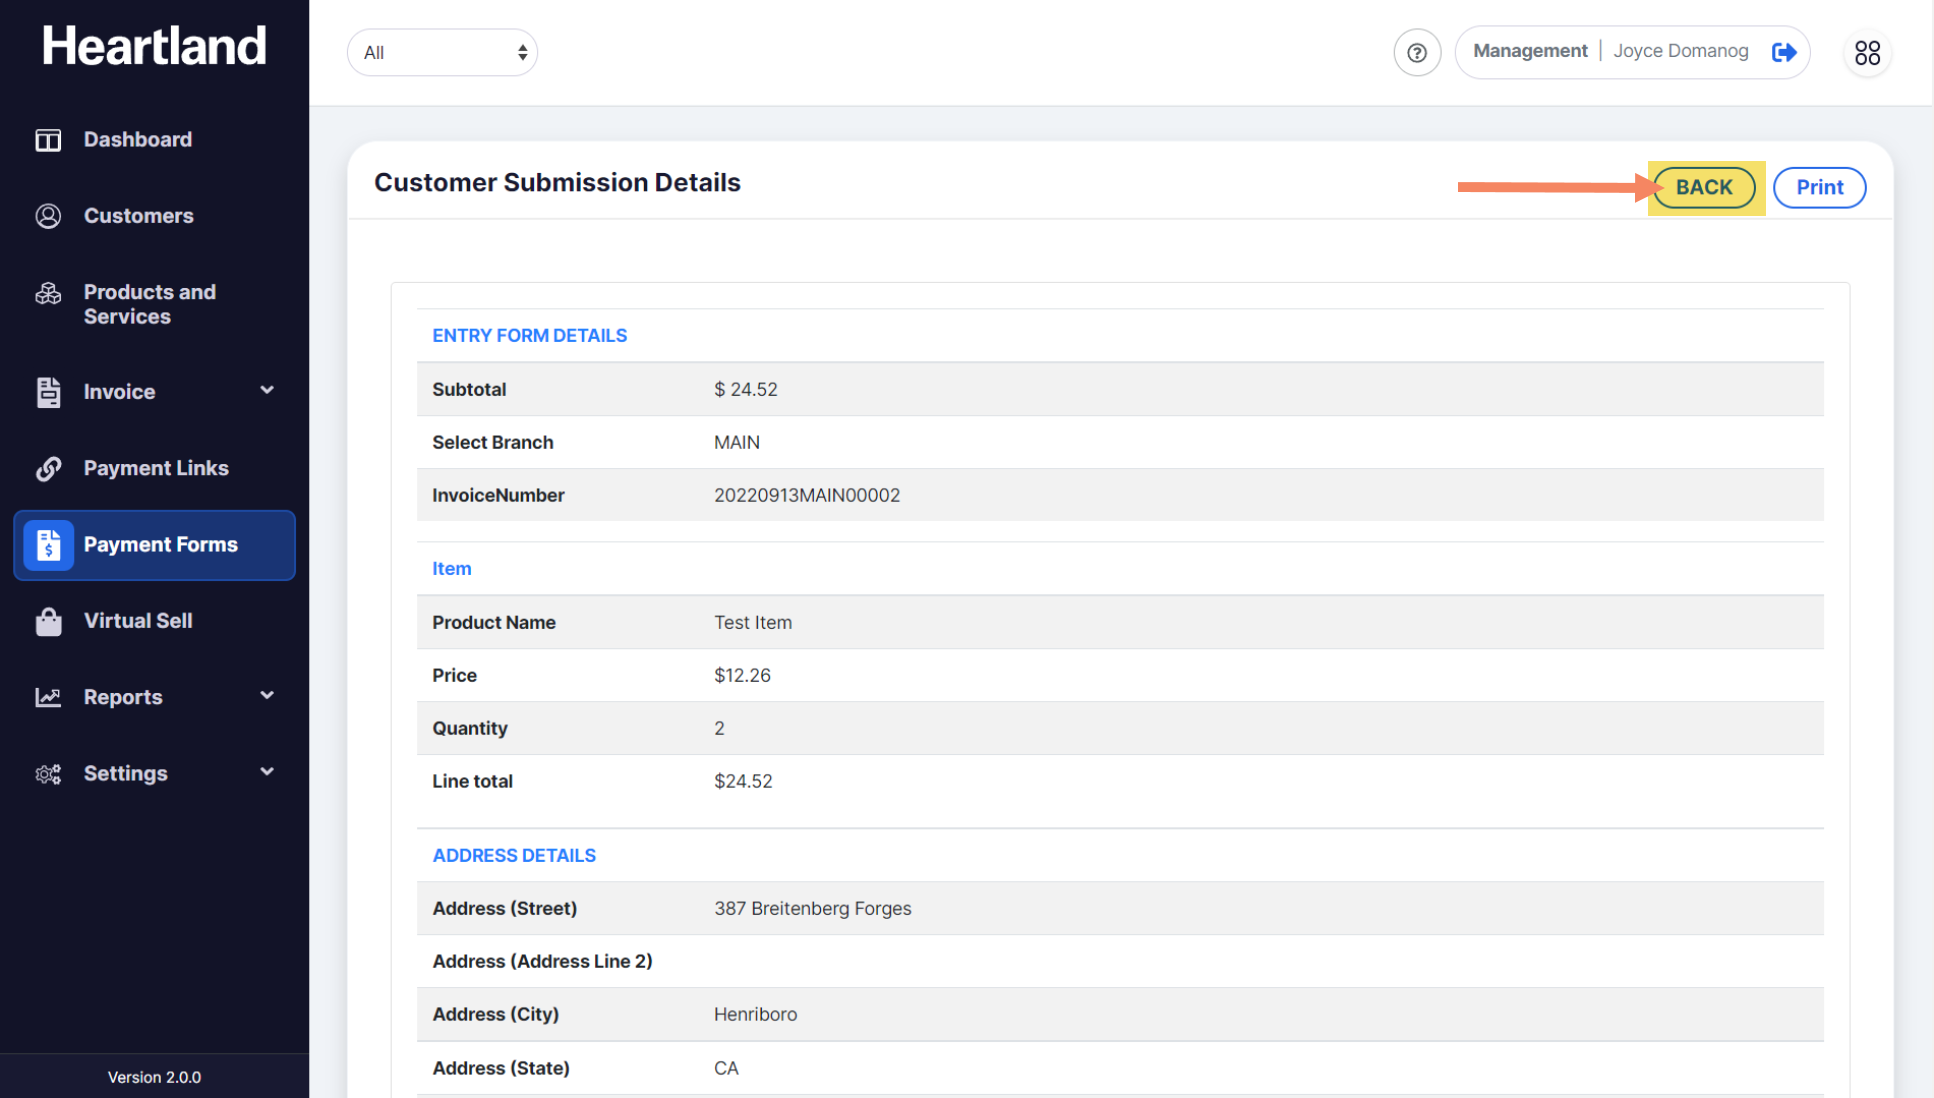Click the Virtual Sell shopping bag icon
Screen dimensions: 1934x1098
click(48, 621)
